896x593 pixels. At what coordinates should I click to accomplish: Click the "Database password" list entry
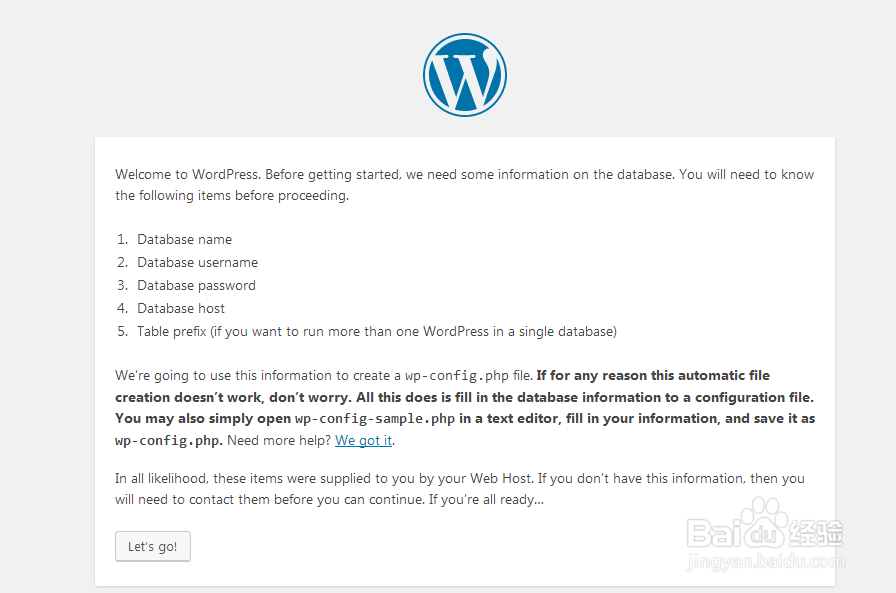(196, 286)
